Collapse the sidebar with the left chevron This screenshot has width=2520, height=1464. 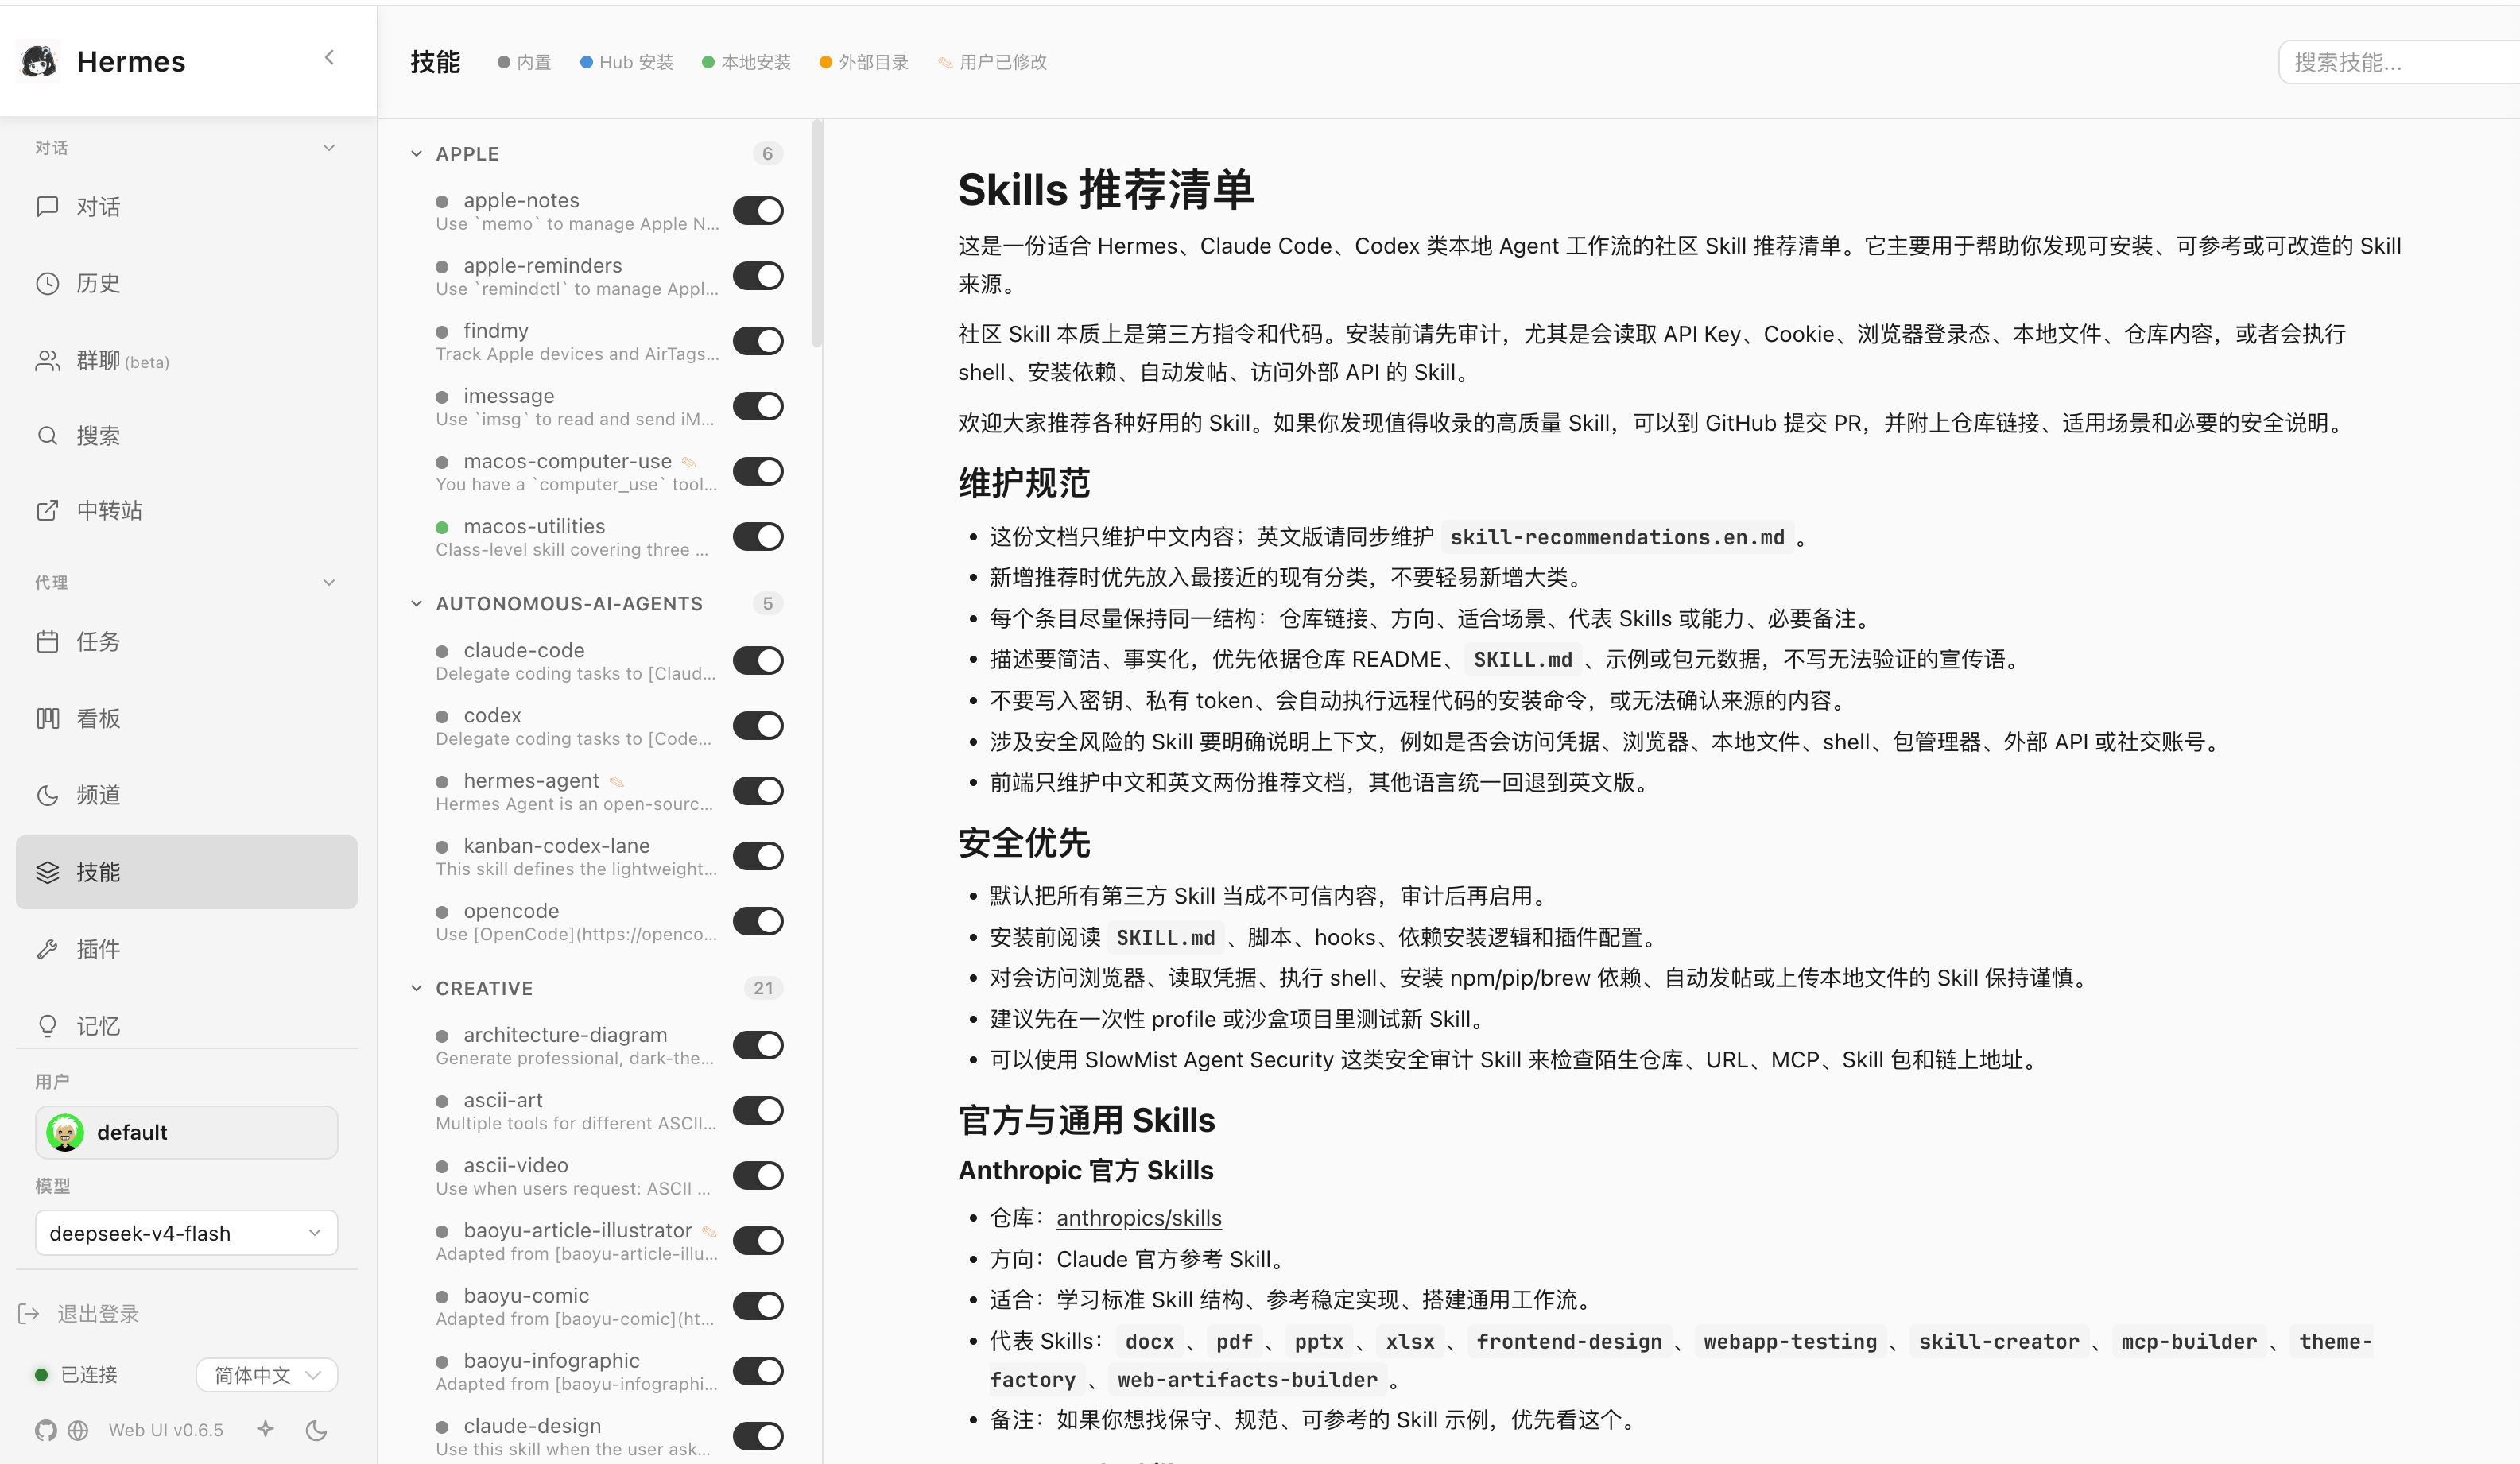coord(329,58)
